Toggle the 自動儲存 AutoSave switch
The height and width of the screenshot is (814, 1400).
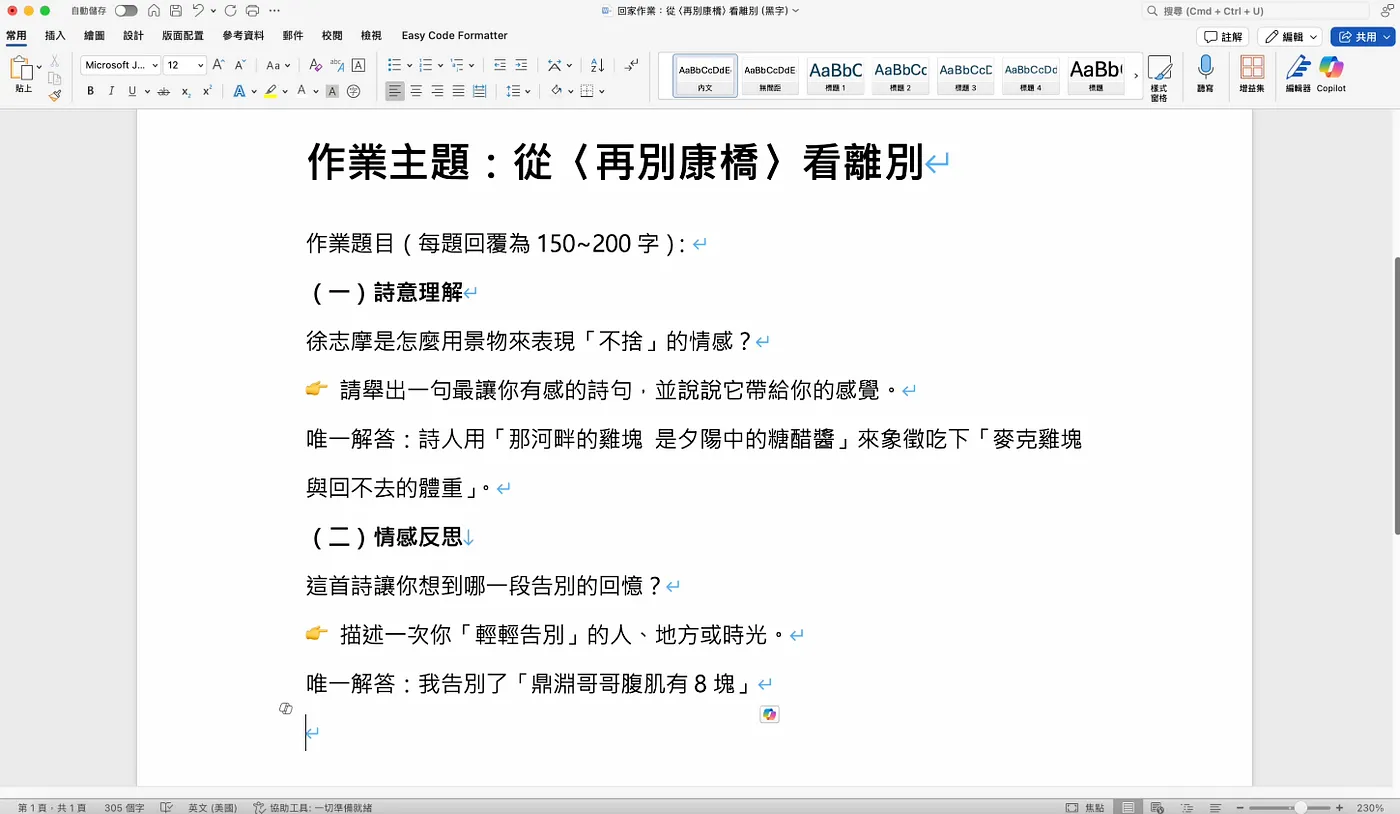click(126, 10)
